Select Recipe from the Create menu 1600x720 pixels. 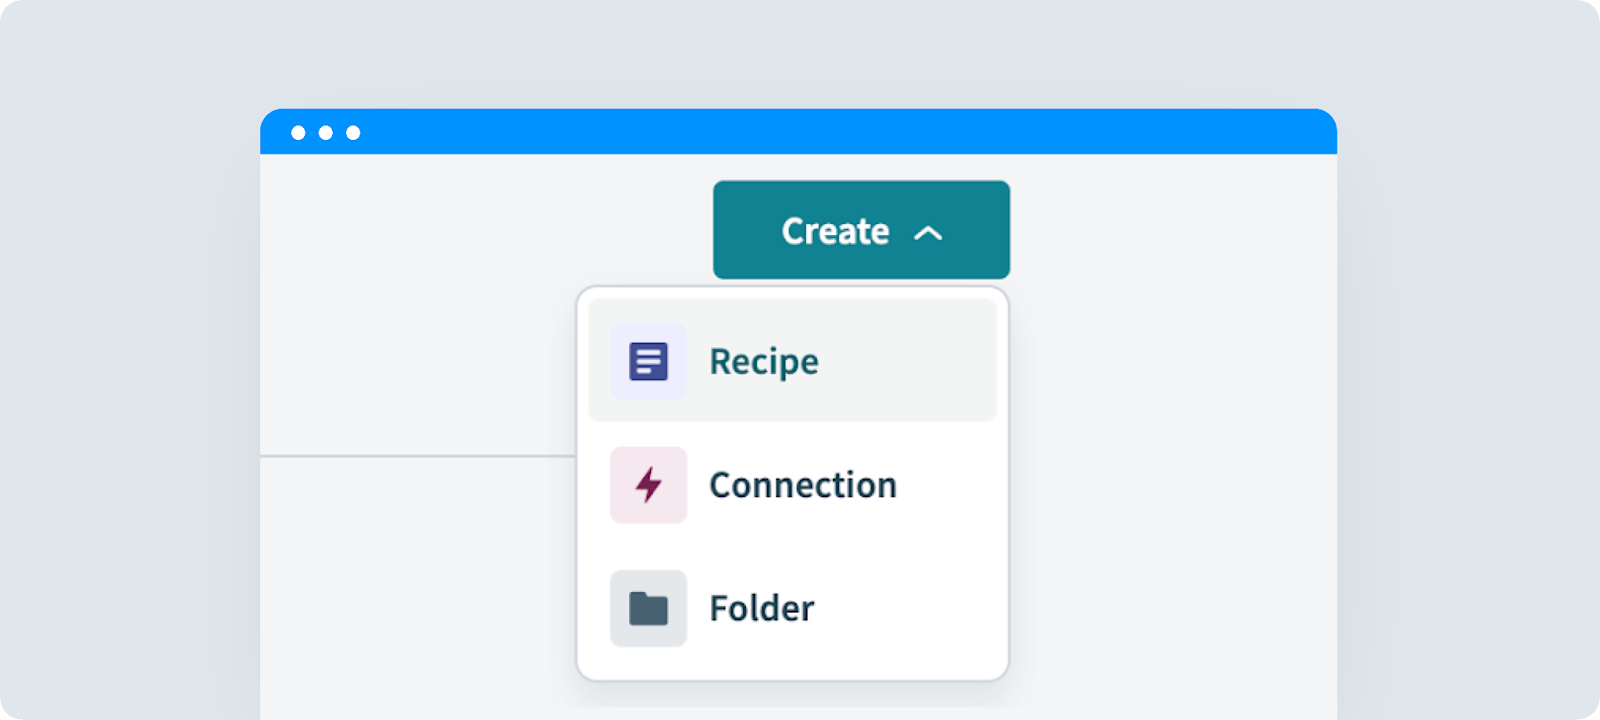792,361
